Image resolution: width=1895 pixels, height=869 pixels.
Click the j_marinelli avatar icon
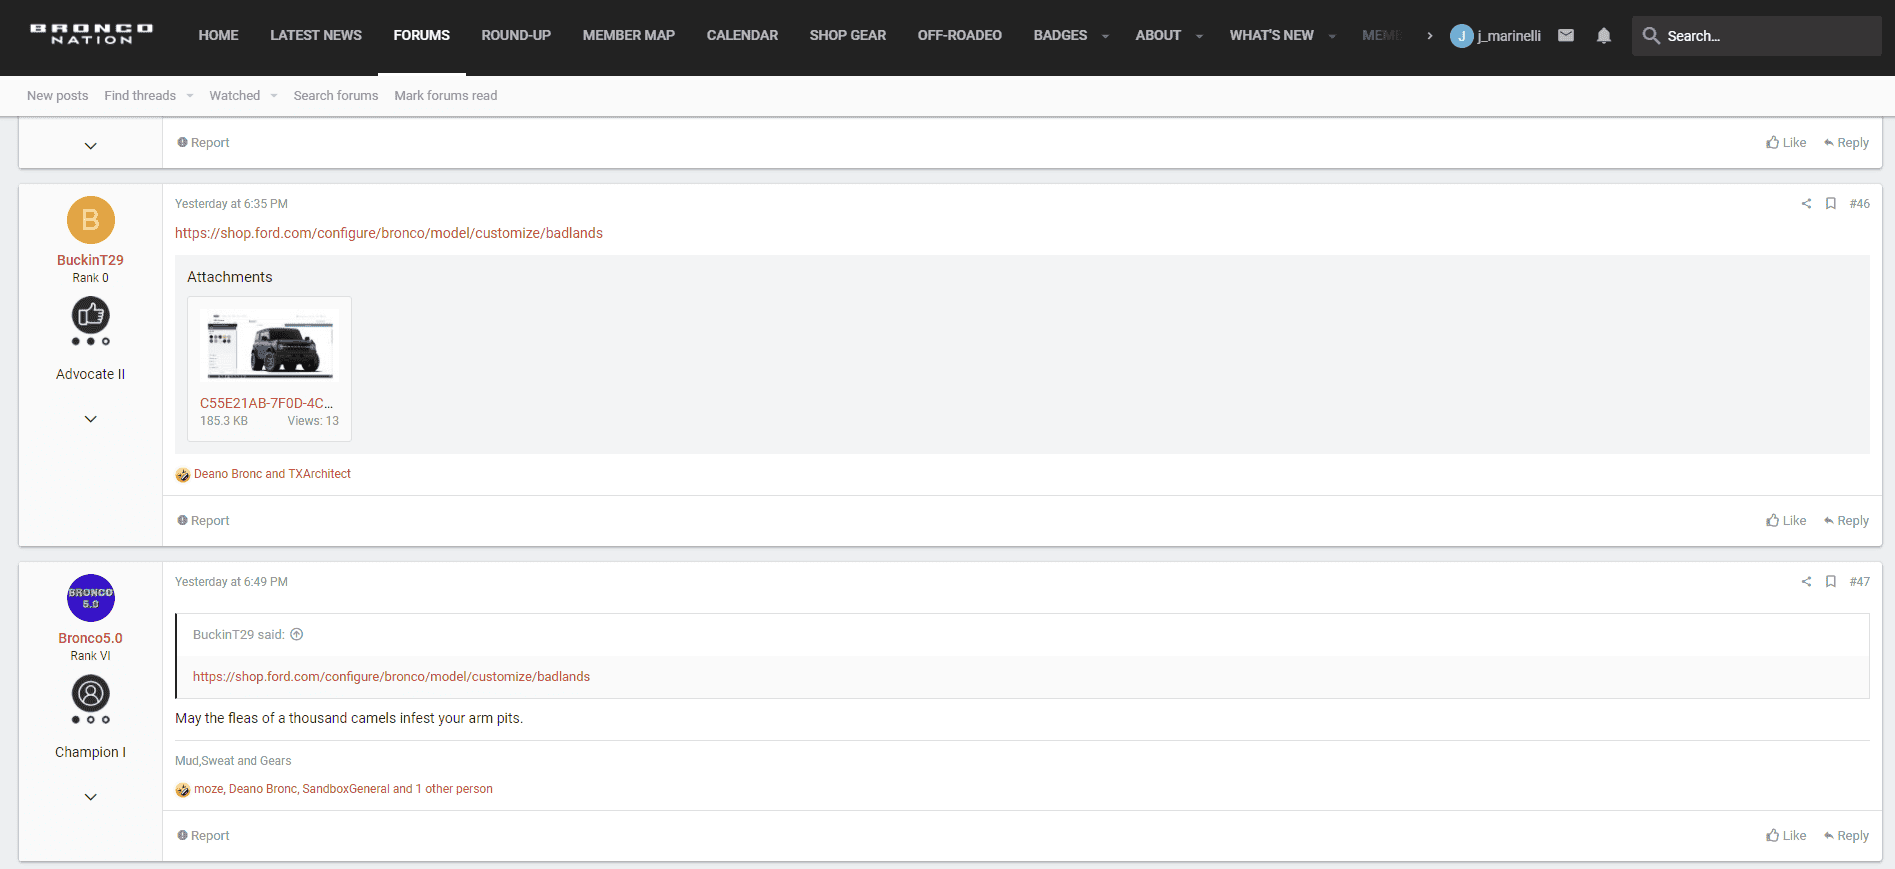(1461, 36)
